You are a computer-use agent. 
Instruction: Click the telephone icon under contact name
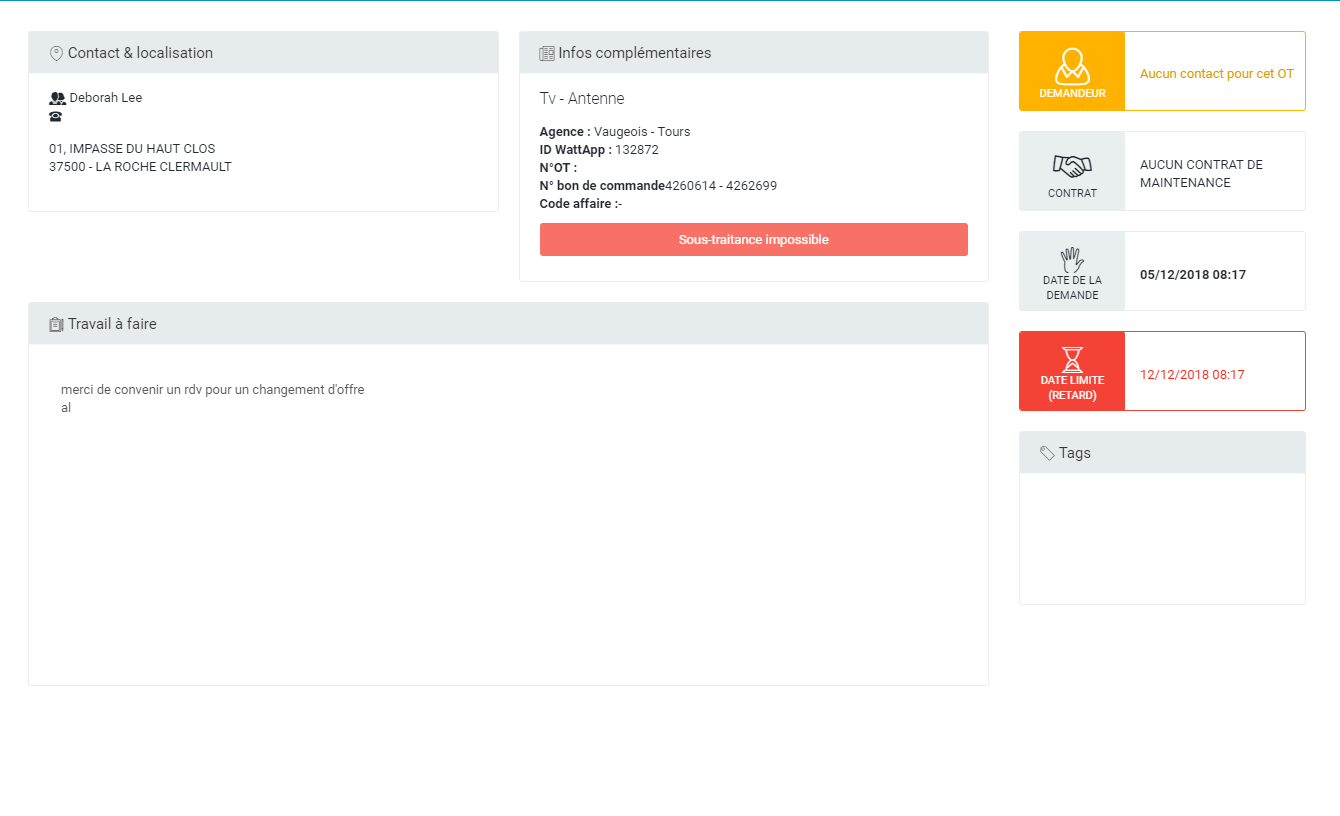click(56, 116)
